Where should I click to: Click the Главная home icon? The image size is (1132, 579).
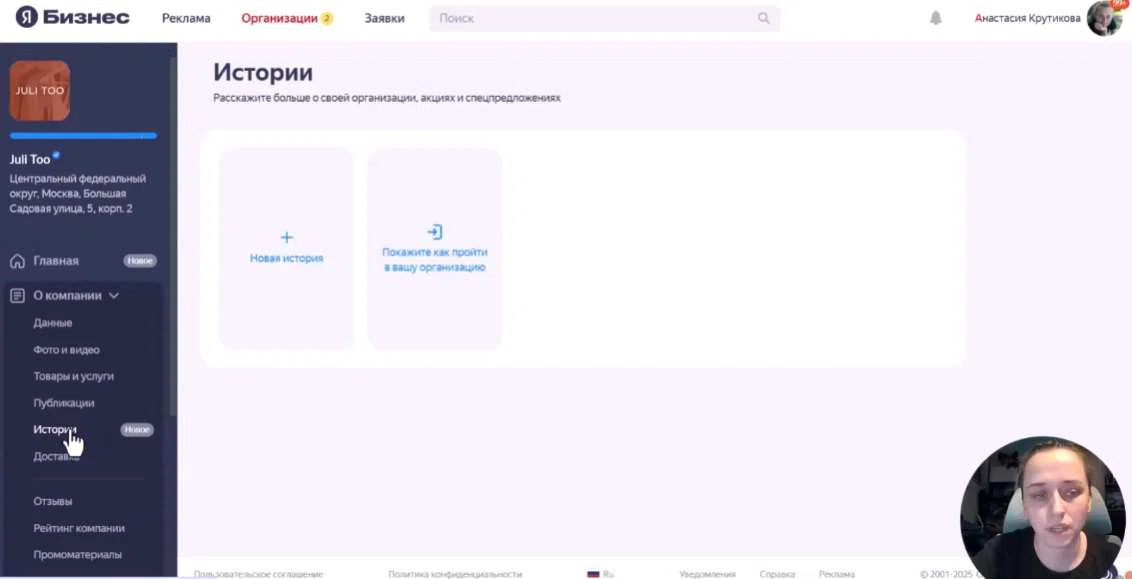coord(17,261)
